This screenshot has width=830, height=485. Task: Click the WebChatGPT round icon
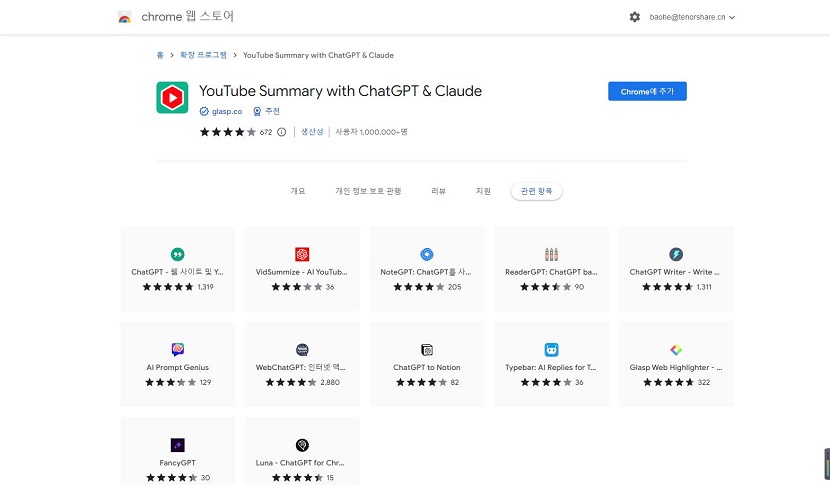pyautogui.click(x=302, y=349)
